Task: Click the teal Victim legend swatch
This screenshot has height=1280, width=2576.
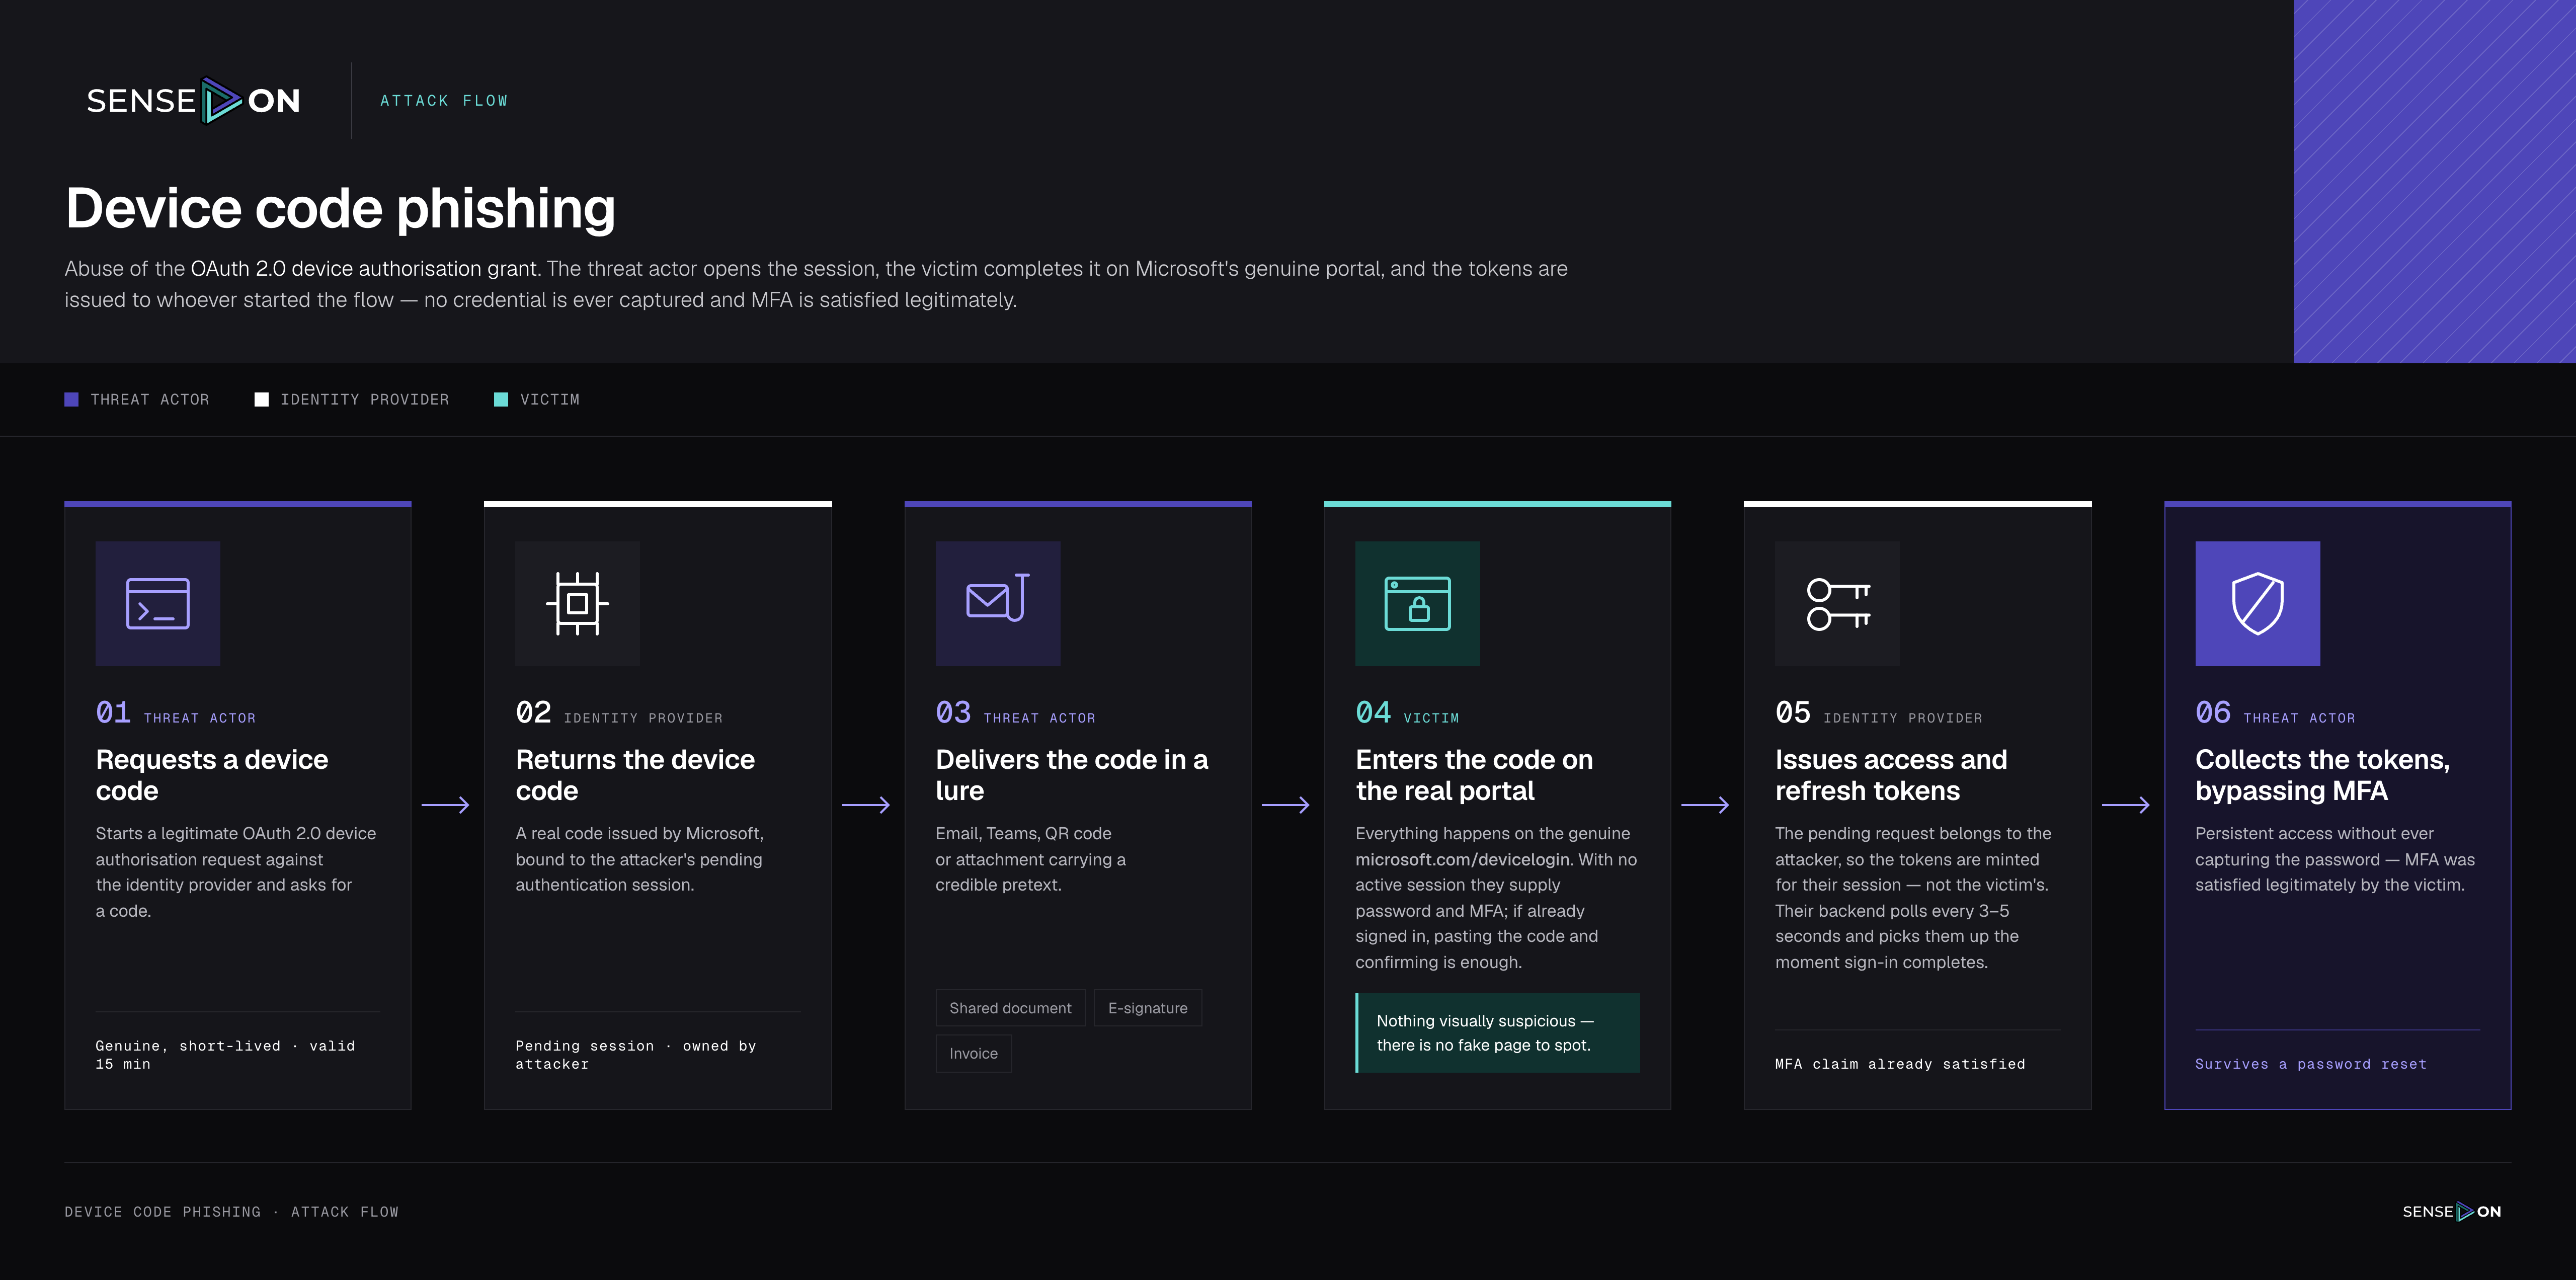Action: (x=501, y=400)
